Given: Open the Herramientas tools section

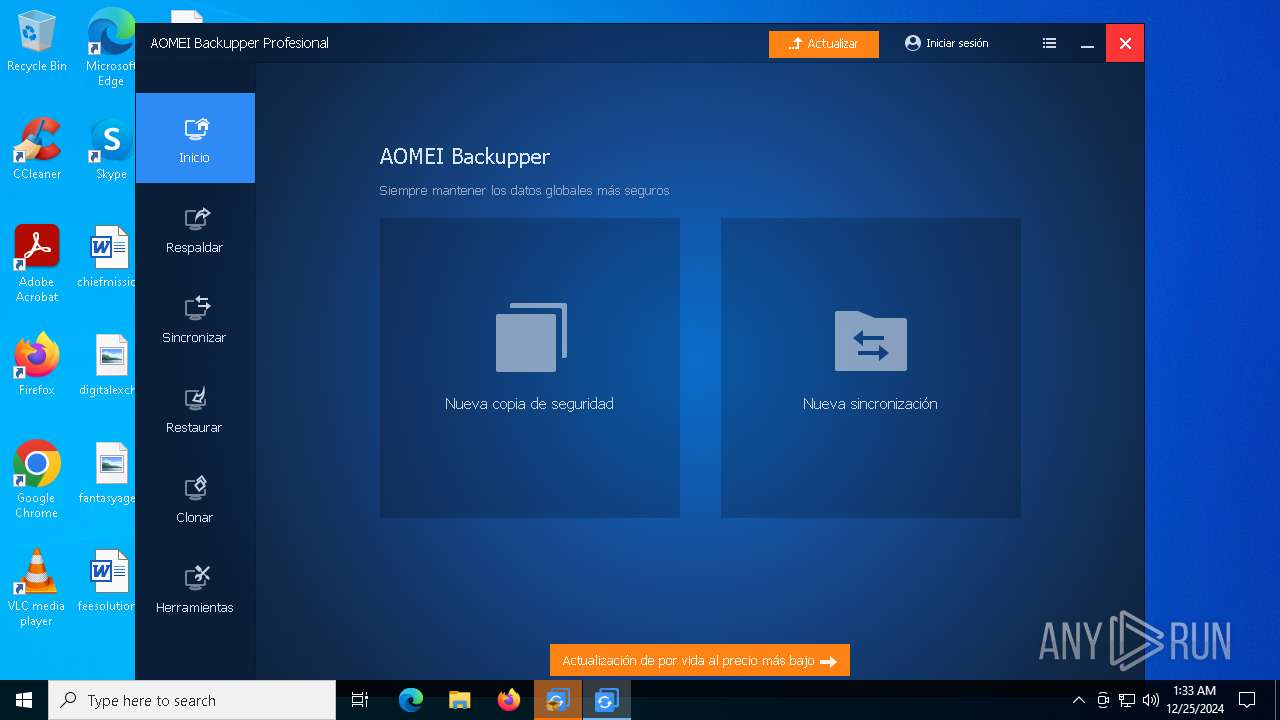Looking at the screenshot, I should (x=195, y=589).
